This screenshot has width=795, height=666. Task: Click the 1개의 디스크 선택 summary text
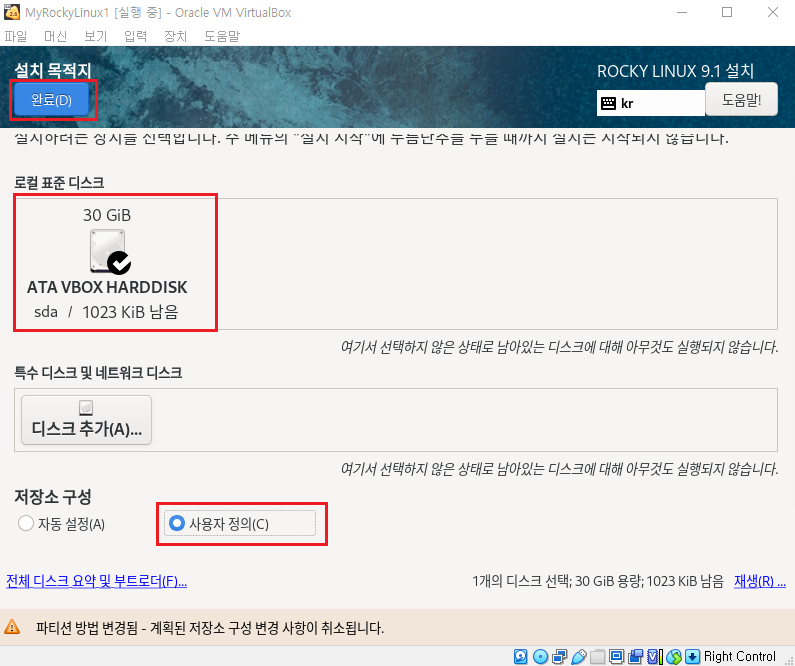[598, 581]
